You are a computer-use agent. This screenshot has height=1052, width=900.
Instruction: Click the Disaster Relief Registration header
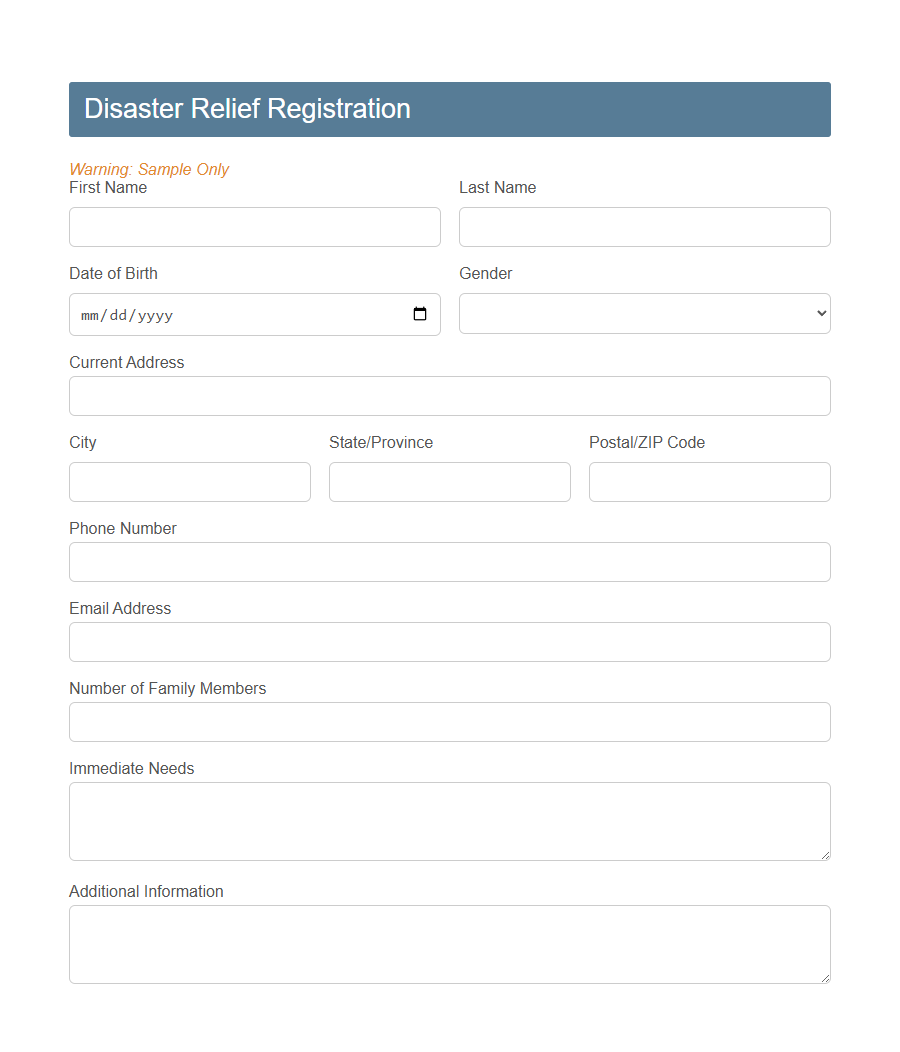click(x=246, y=108)
